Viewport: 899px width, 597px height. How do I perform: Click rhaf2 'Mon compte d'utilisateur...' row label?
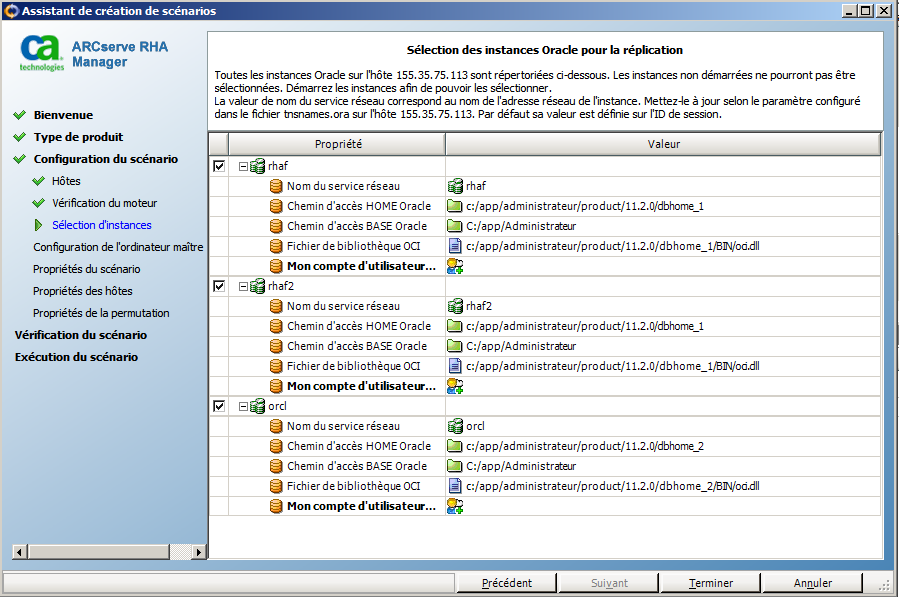coord(361,387)
